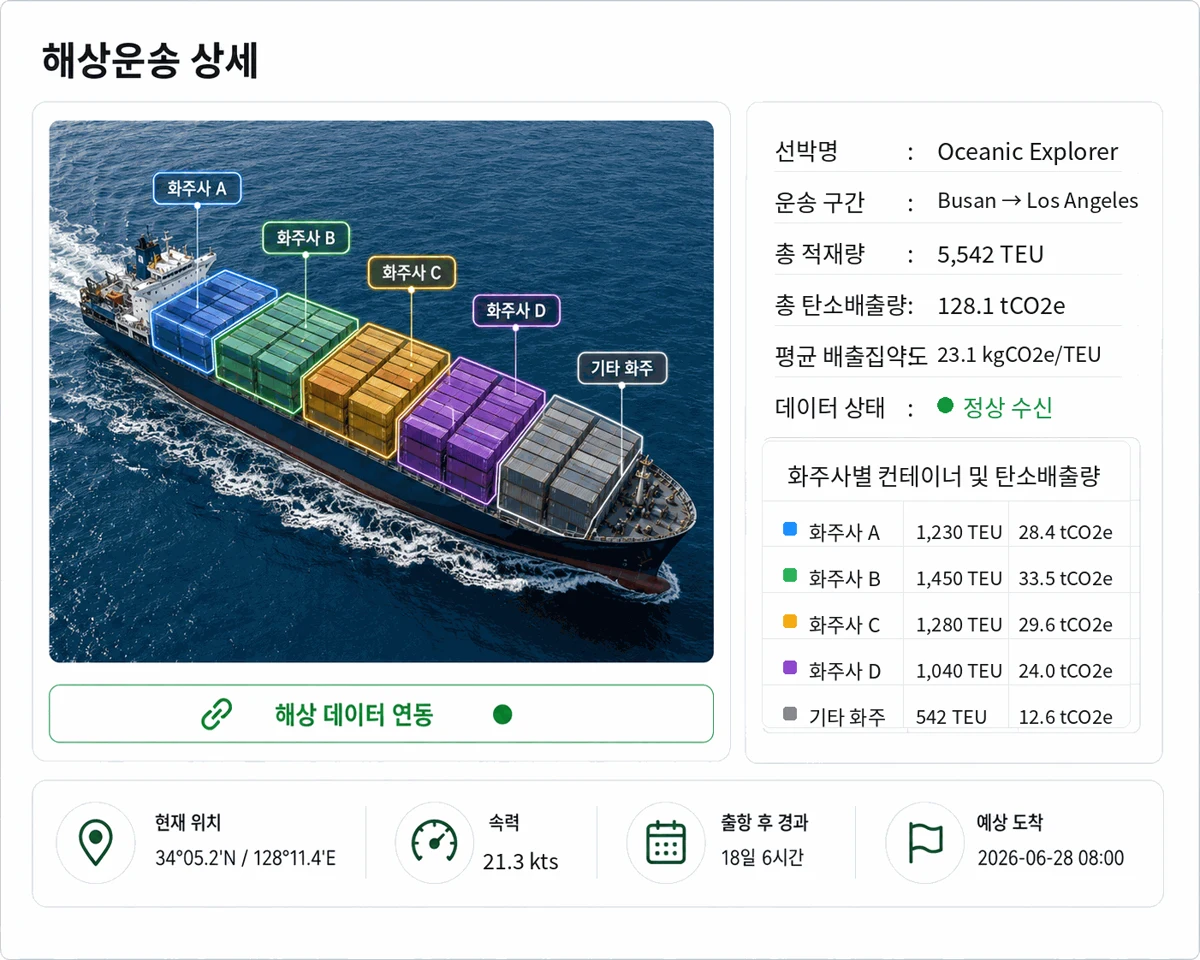Click the purple swatch for 화주사 D in table
The width and height of the screenshot is (1200, 960).
[790, 668]
